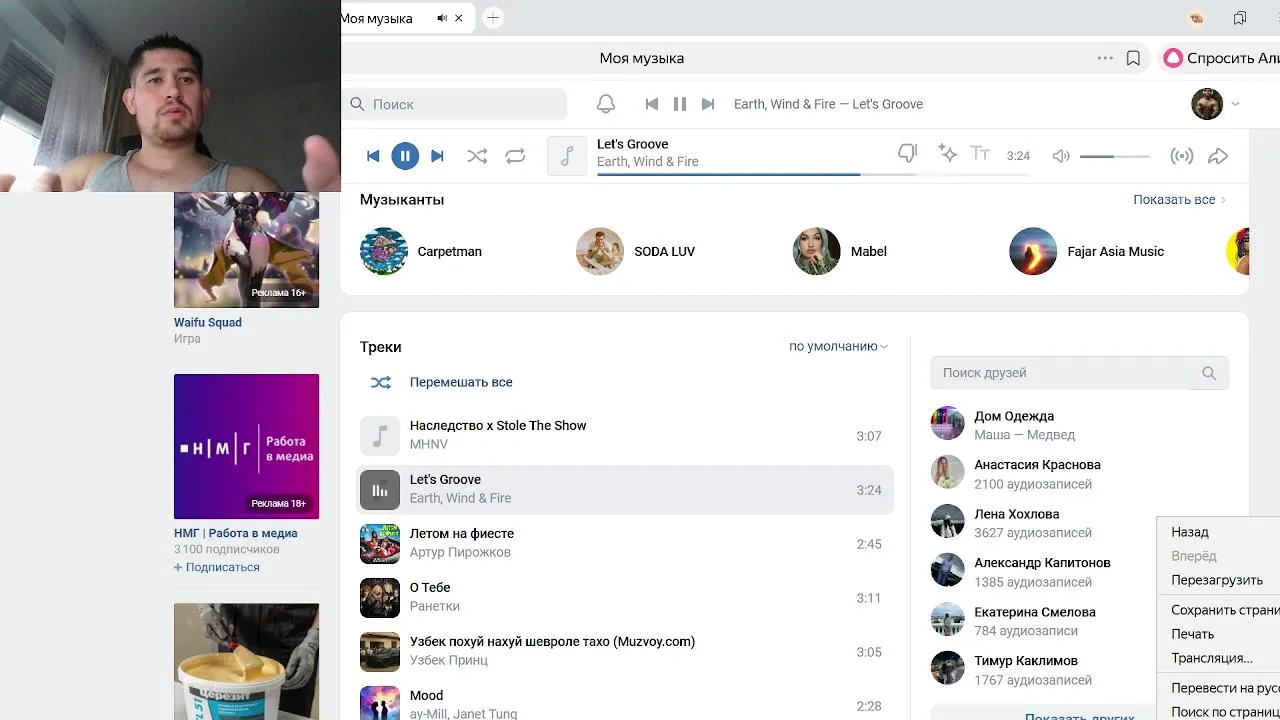Select Перезагрузить in context menu
The image size is (1280, 720).
(1219, 580)
